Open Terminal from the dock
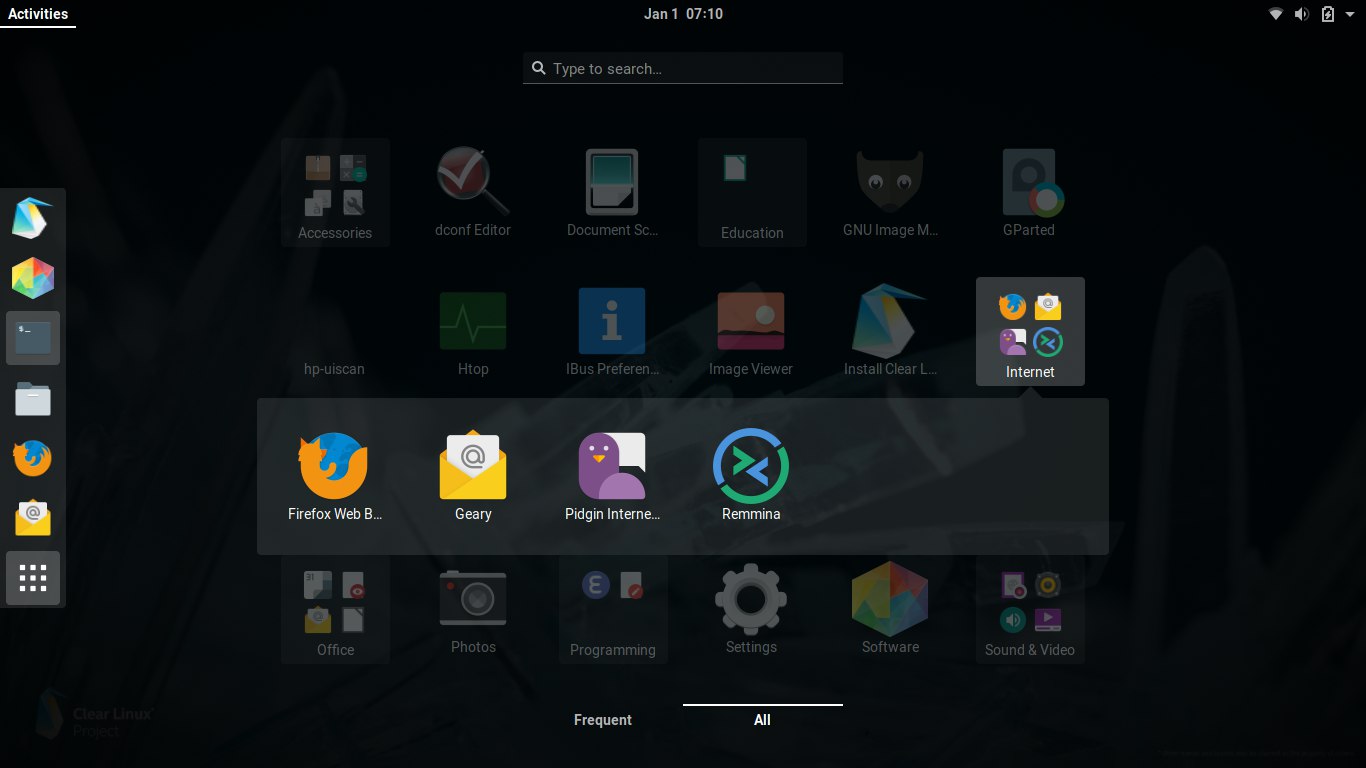This screenshot has height=768, width=1366. click(33, 338)
